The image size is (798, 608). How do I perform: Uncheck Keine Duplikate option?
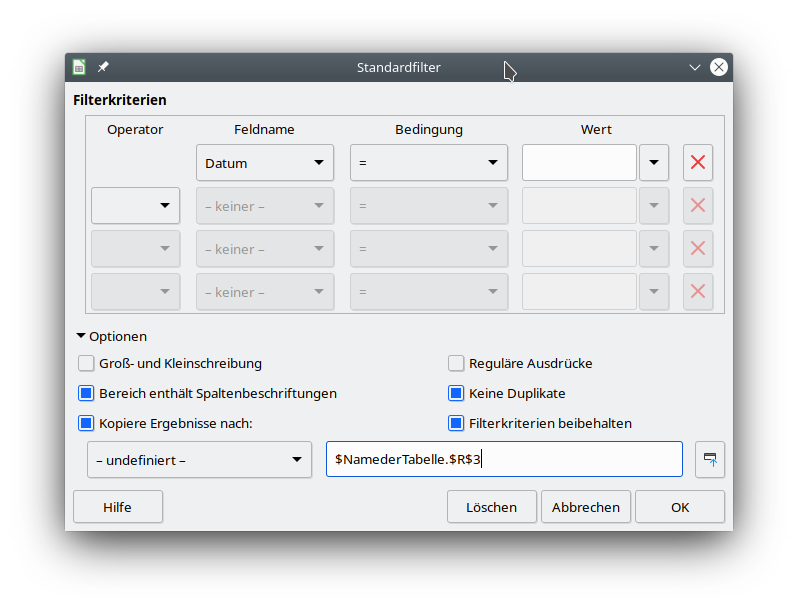[x=456, y=393]
